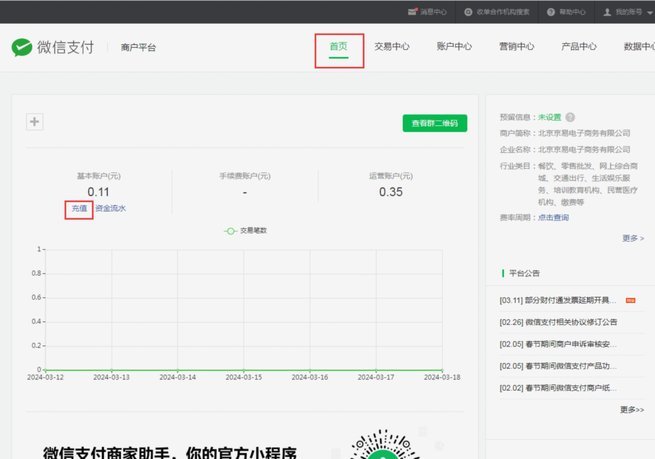Open the 数据中心 tab
This screenshot has height=459, width=655.
639,46
